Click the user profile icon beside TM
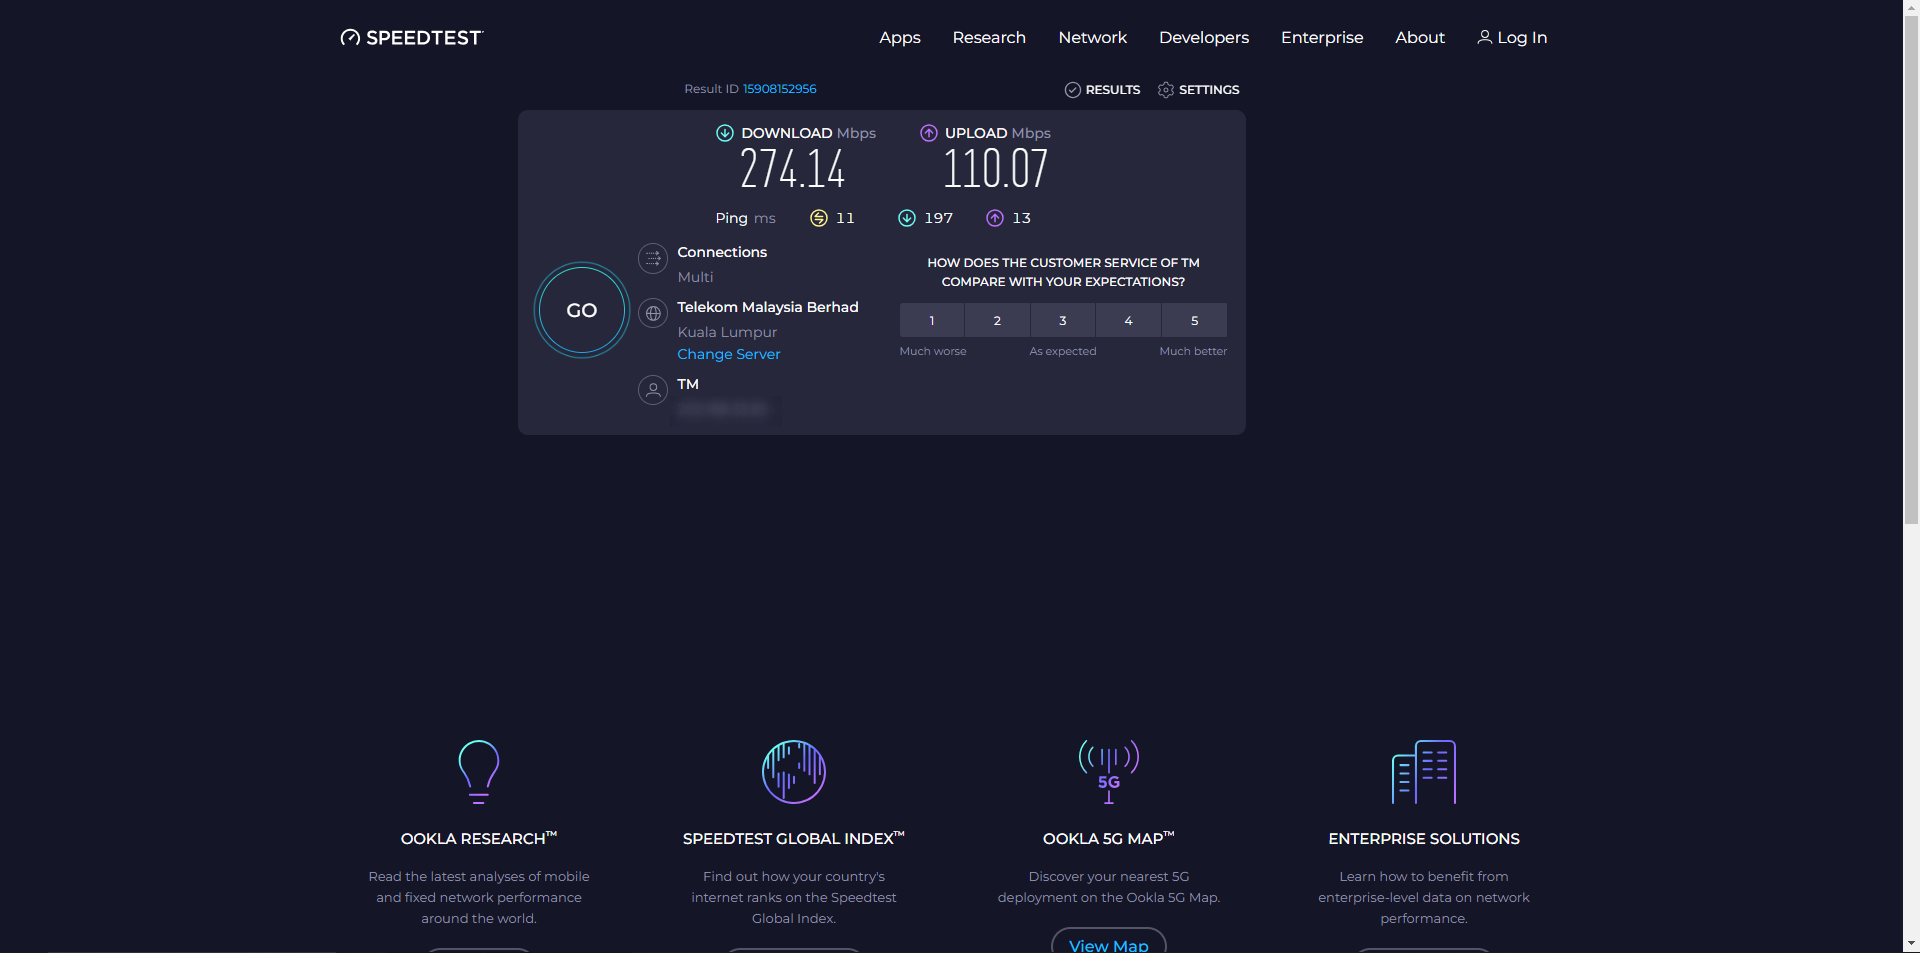 point(653,390)
